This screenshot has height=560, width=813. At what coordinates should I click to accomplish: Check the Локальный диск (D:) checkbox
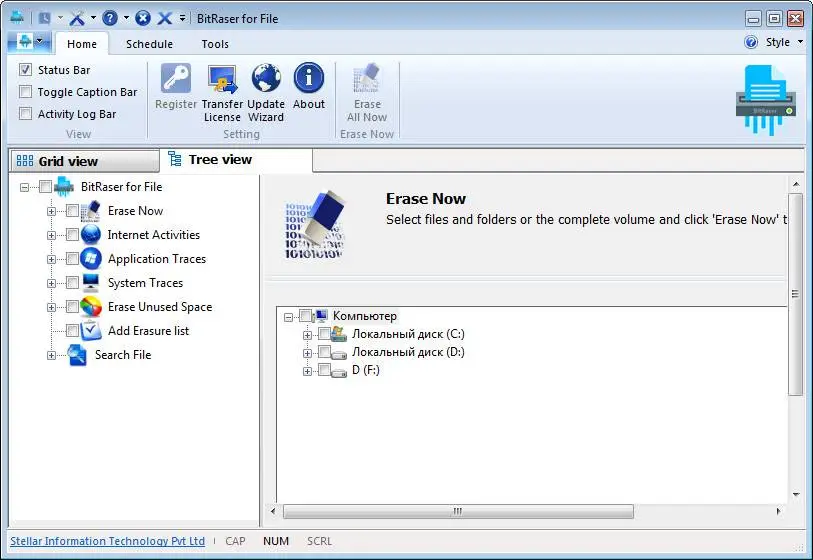pyautogui.click(x=324, y=352)
